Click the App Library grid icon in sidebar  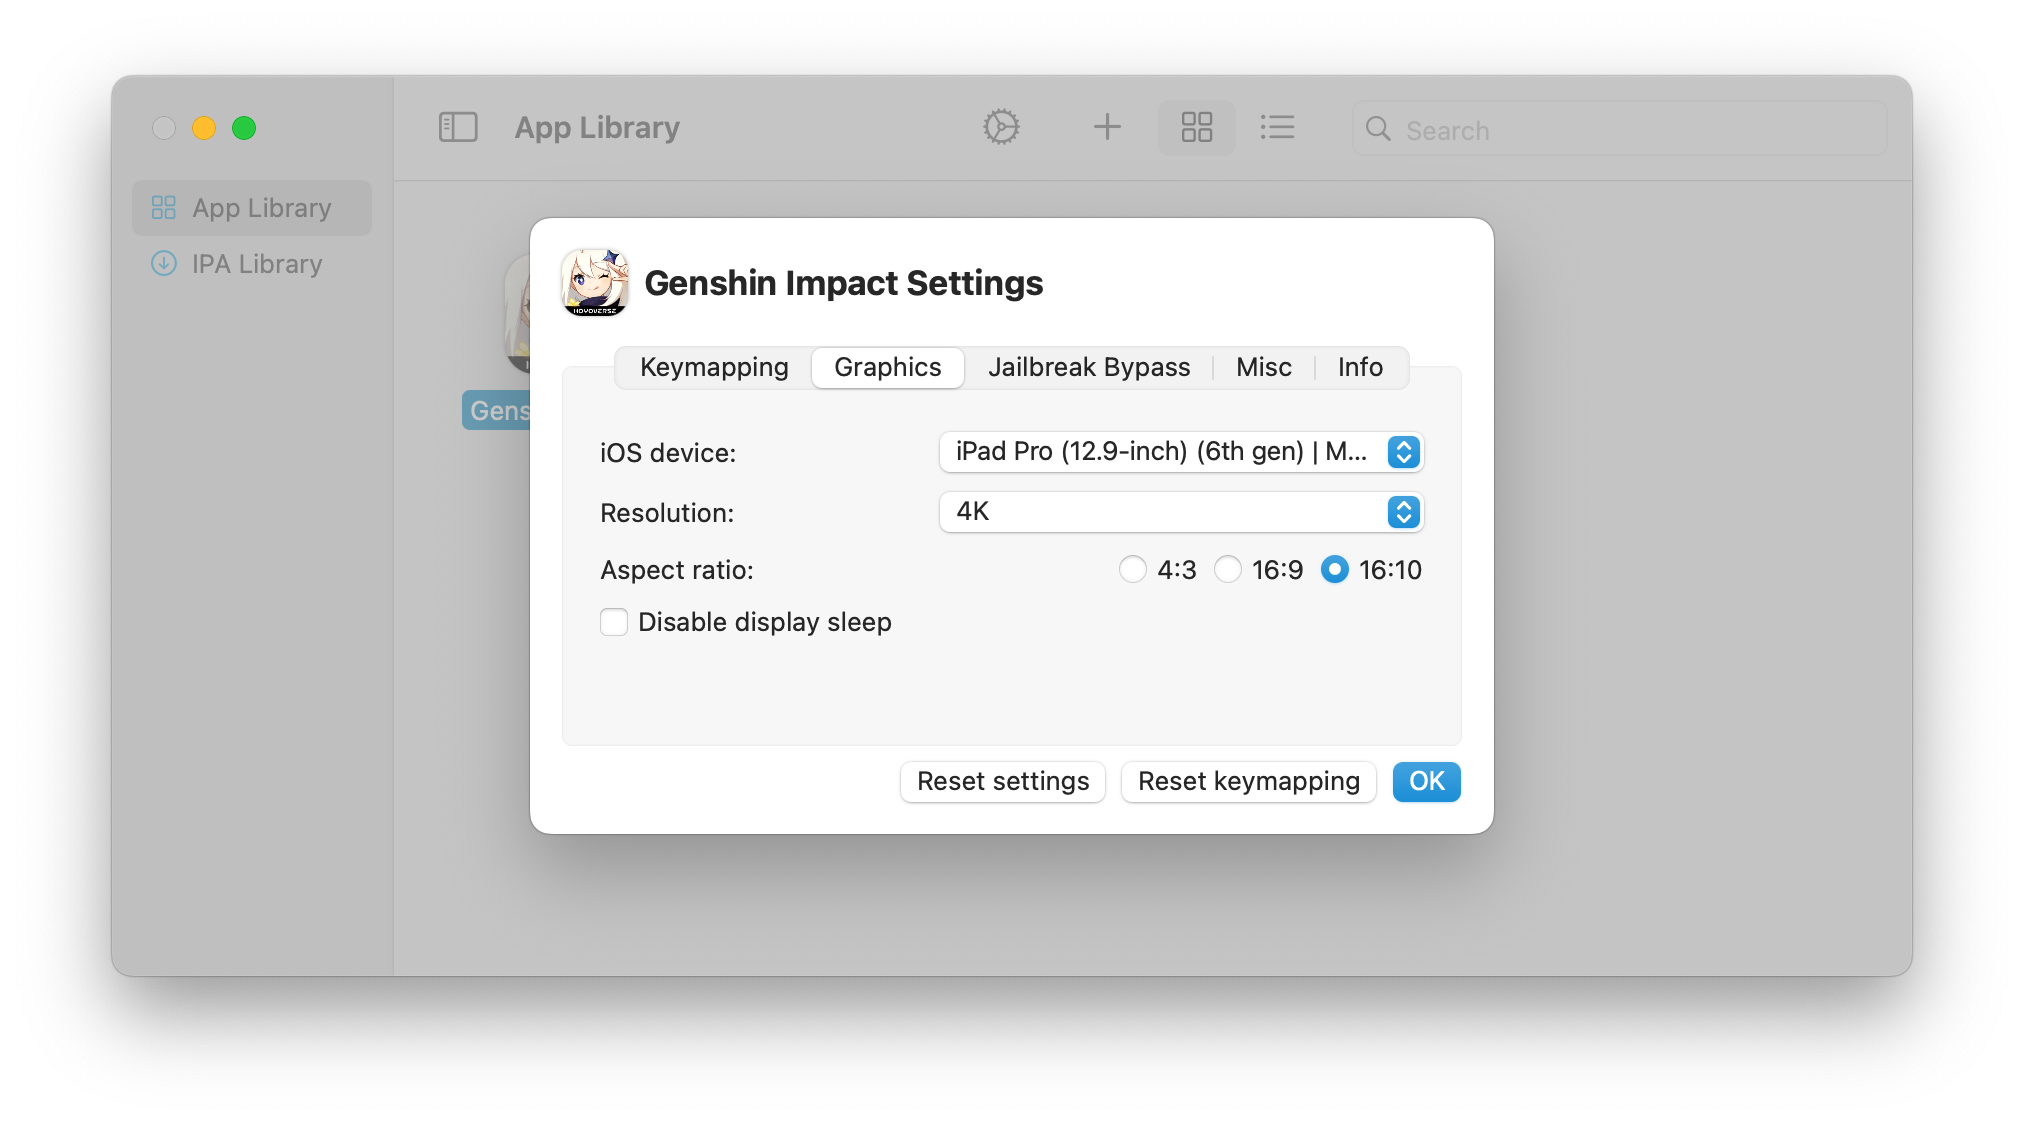tap(164, 208)
